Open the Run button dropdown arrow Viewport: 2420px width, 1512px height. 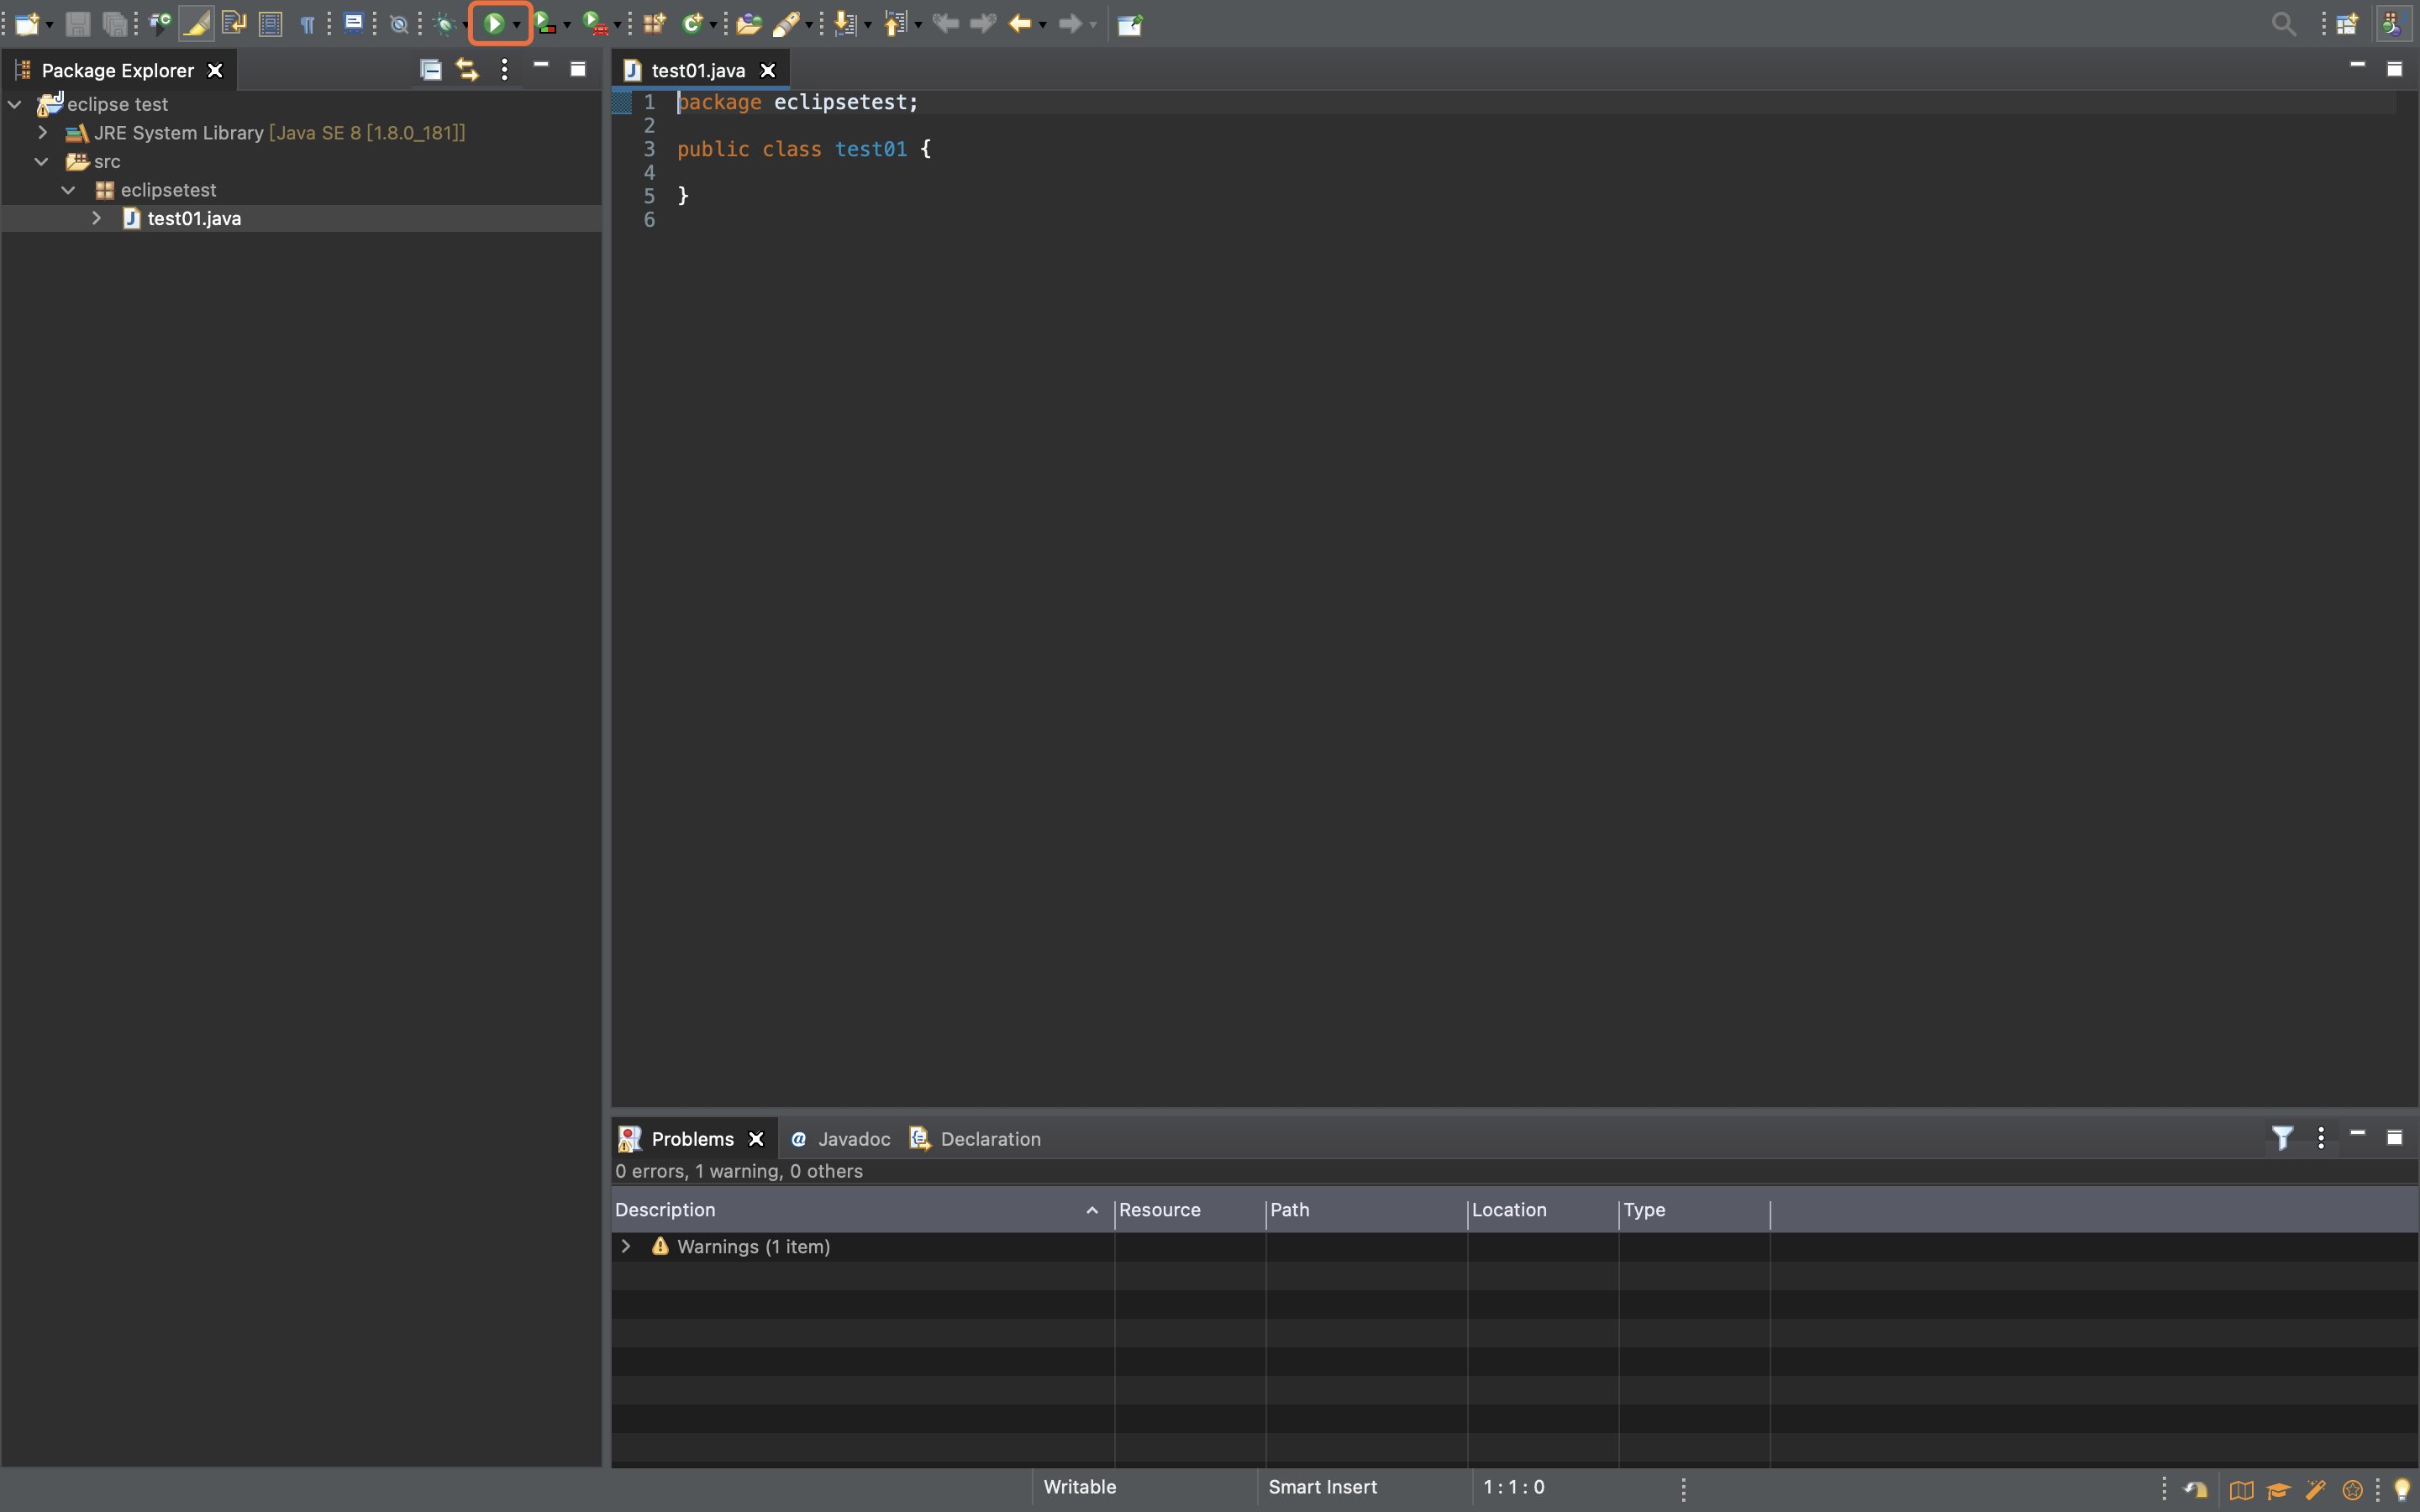pyautogui.click(x=517, y=24)
